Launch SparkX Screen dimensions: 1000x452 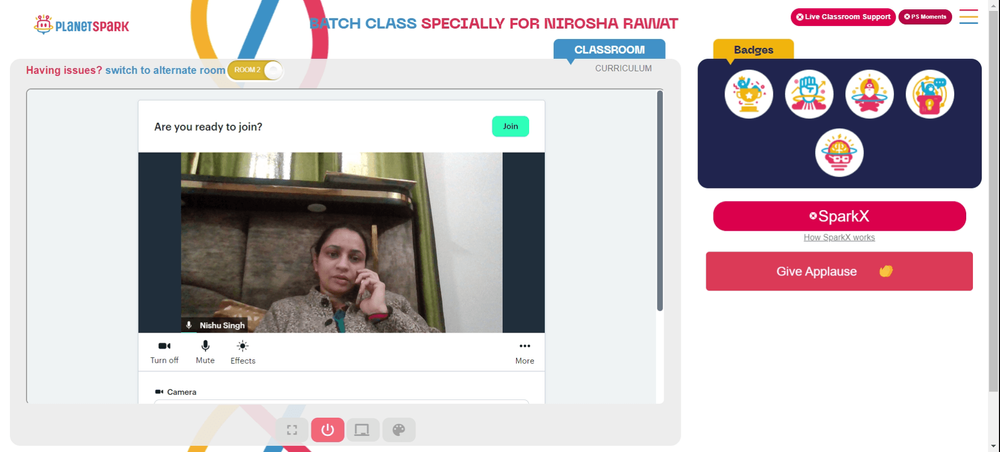coord(839,216)
